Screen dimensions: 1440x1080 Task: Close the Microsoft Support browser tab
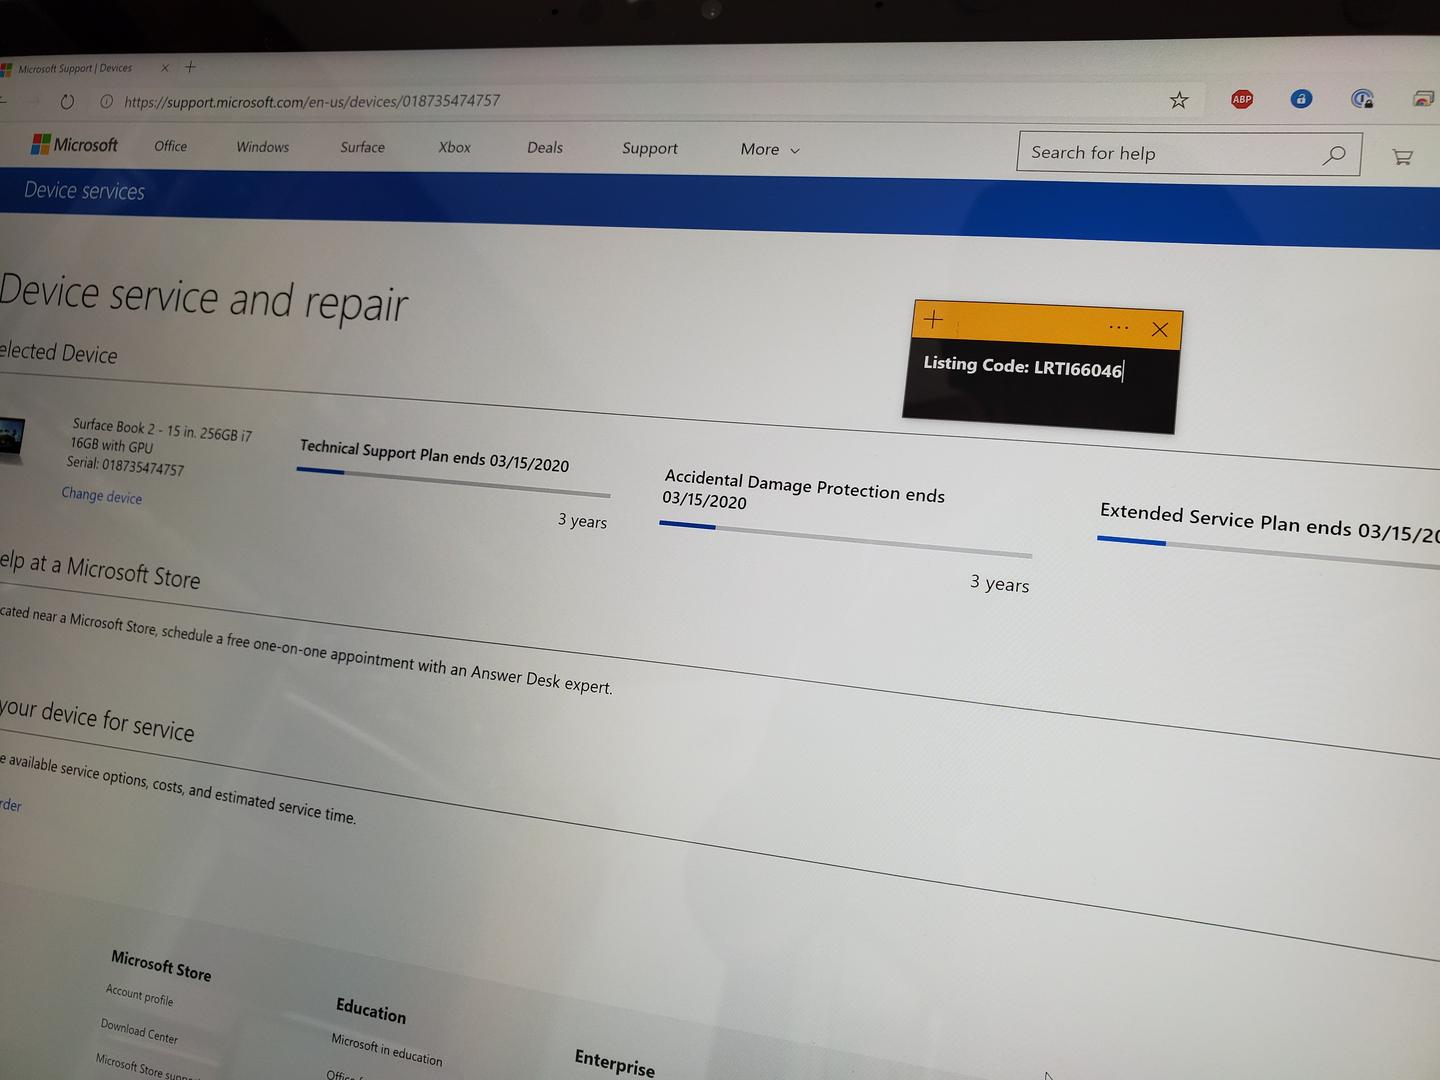(x=165, y=68)
